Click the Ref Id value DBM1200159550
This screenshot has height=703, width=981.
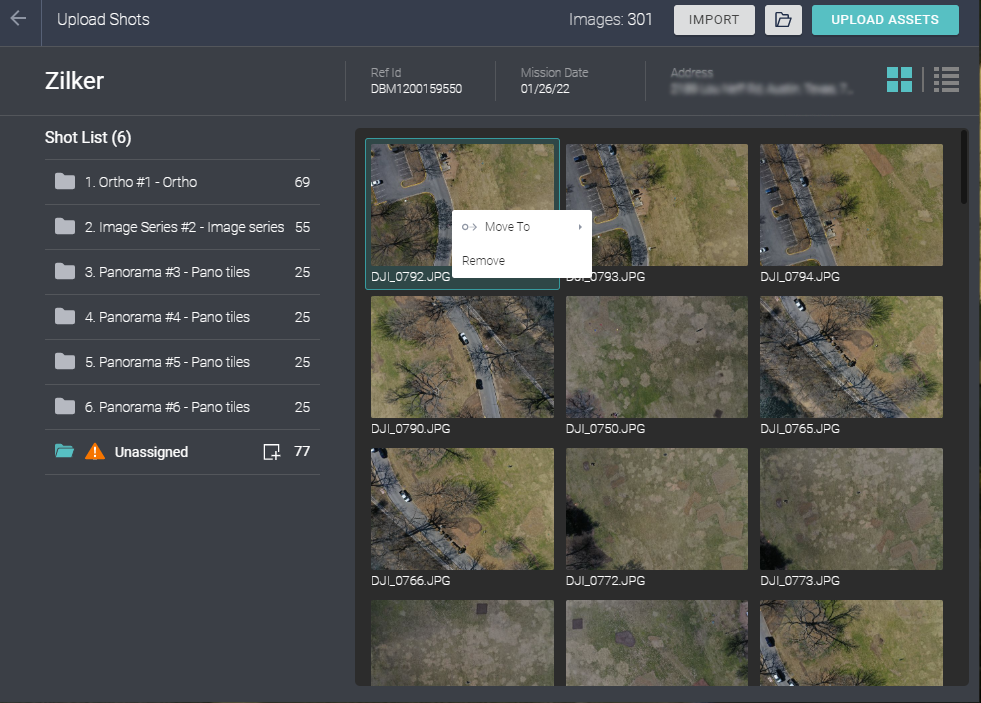click(416, 89)
